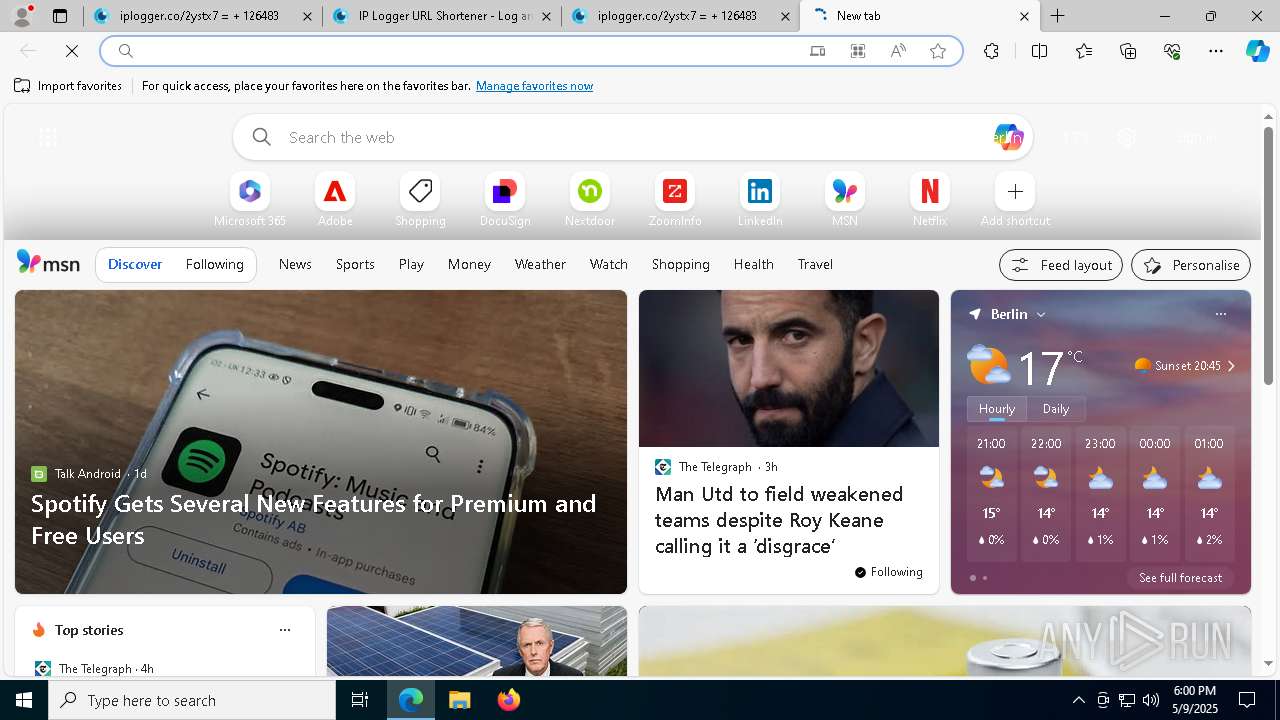Click the Copilot icon in the search box
The height and width of the screenshot is (720, 1280).
[x=1008, y=137]
